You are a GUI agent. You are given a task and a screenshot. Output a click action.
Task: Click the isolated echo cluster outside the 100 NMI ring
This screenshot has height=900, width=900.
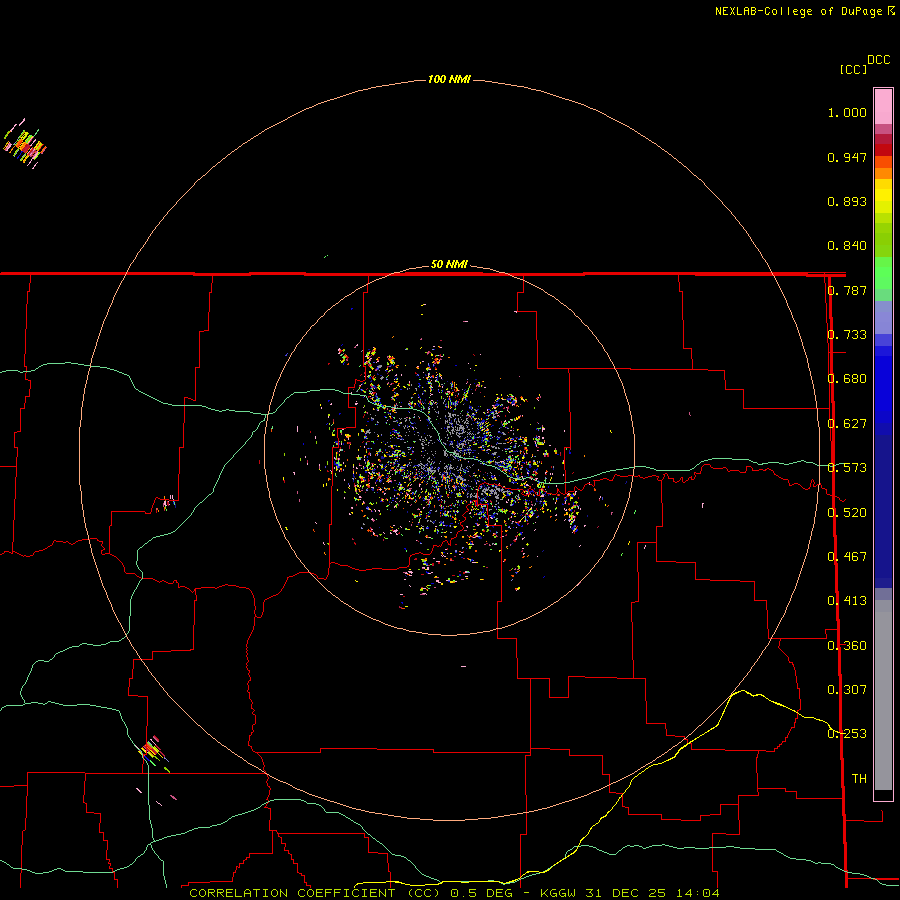pos(25,143)
